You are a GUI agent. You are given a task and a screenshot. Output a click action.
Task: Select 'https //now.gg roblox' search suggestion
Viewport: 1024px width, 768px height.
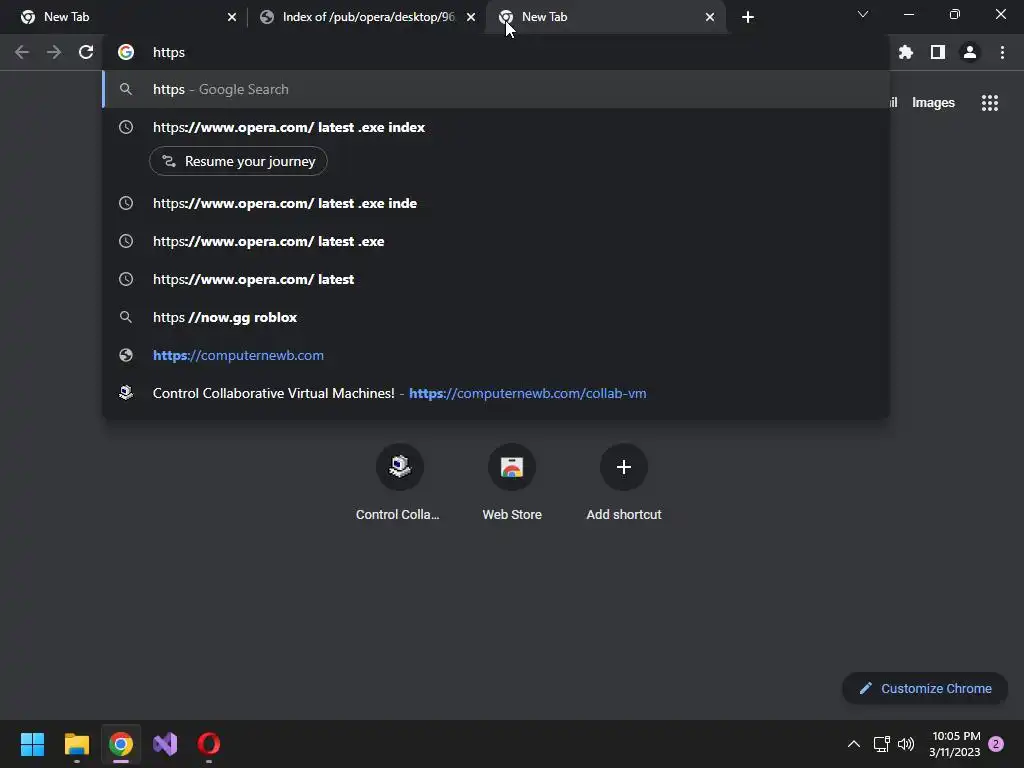pyautogui.click(x=496, y=317)
